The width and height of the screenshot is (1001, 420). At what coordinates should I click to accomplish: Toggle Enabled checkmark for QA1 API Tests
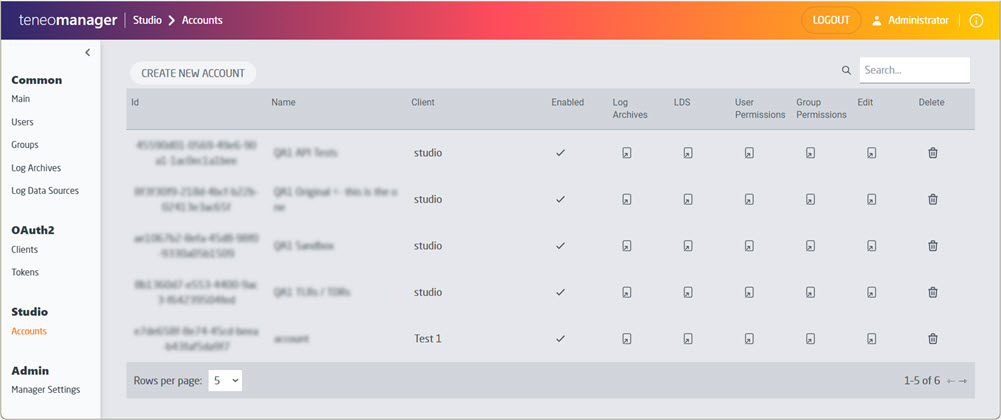point(560,153)
